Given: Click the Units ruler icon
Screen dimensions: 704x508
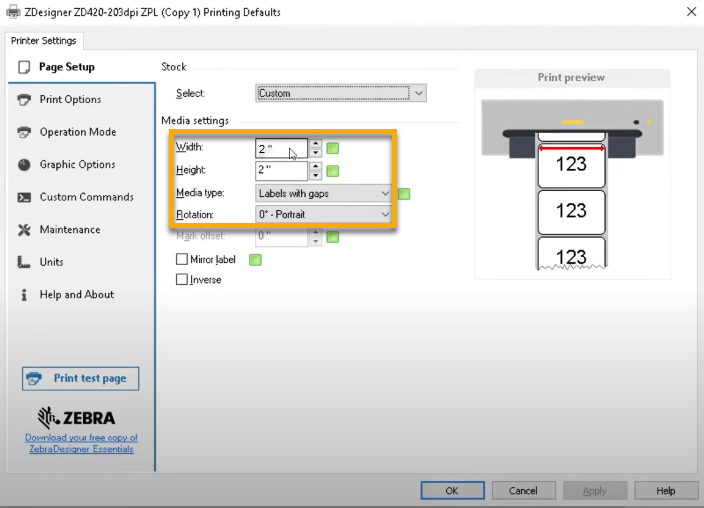Looking at the screenshot, I should tap(24, 262).
